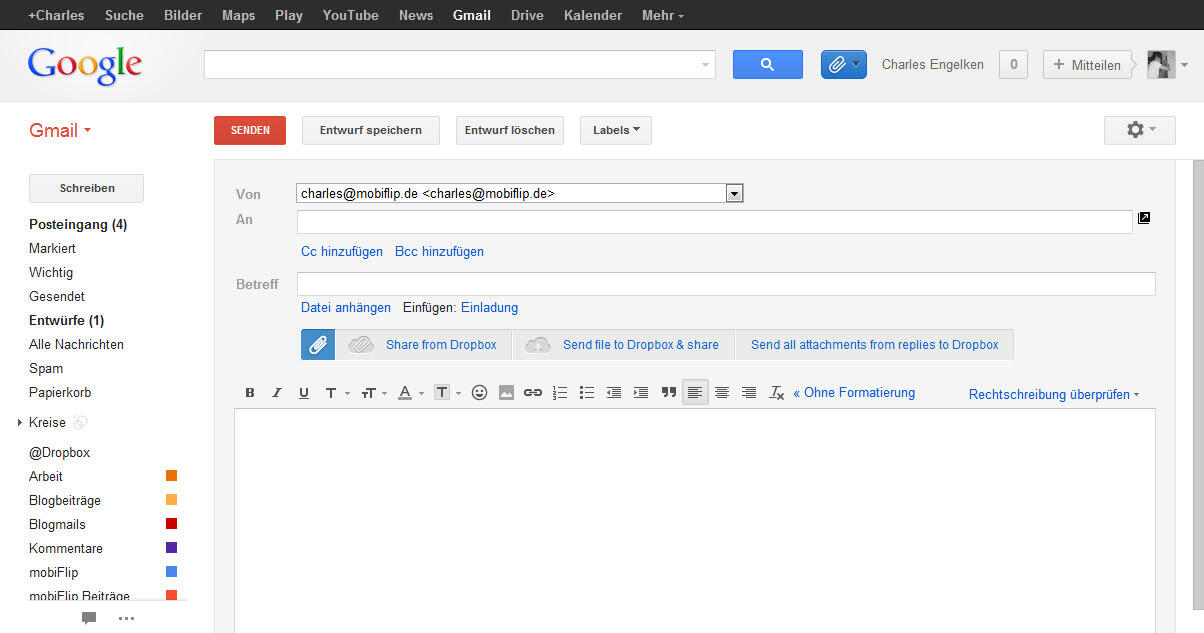The width and height of the screenshot is (1204, 633).
Task: Apply underline formatting
Action: pos(304,393)
